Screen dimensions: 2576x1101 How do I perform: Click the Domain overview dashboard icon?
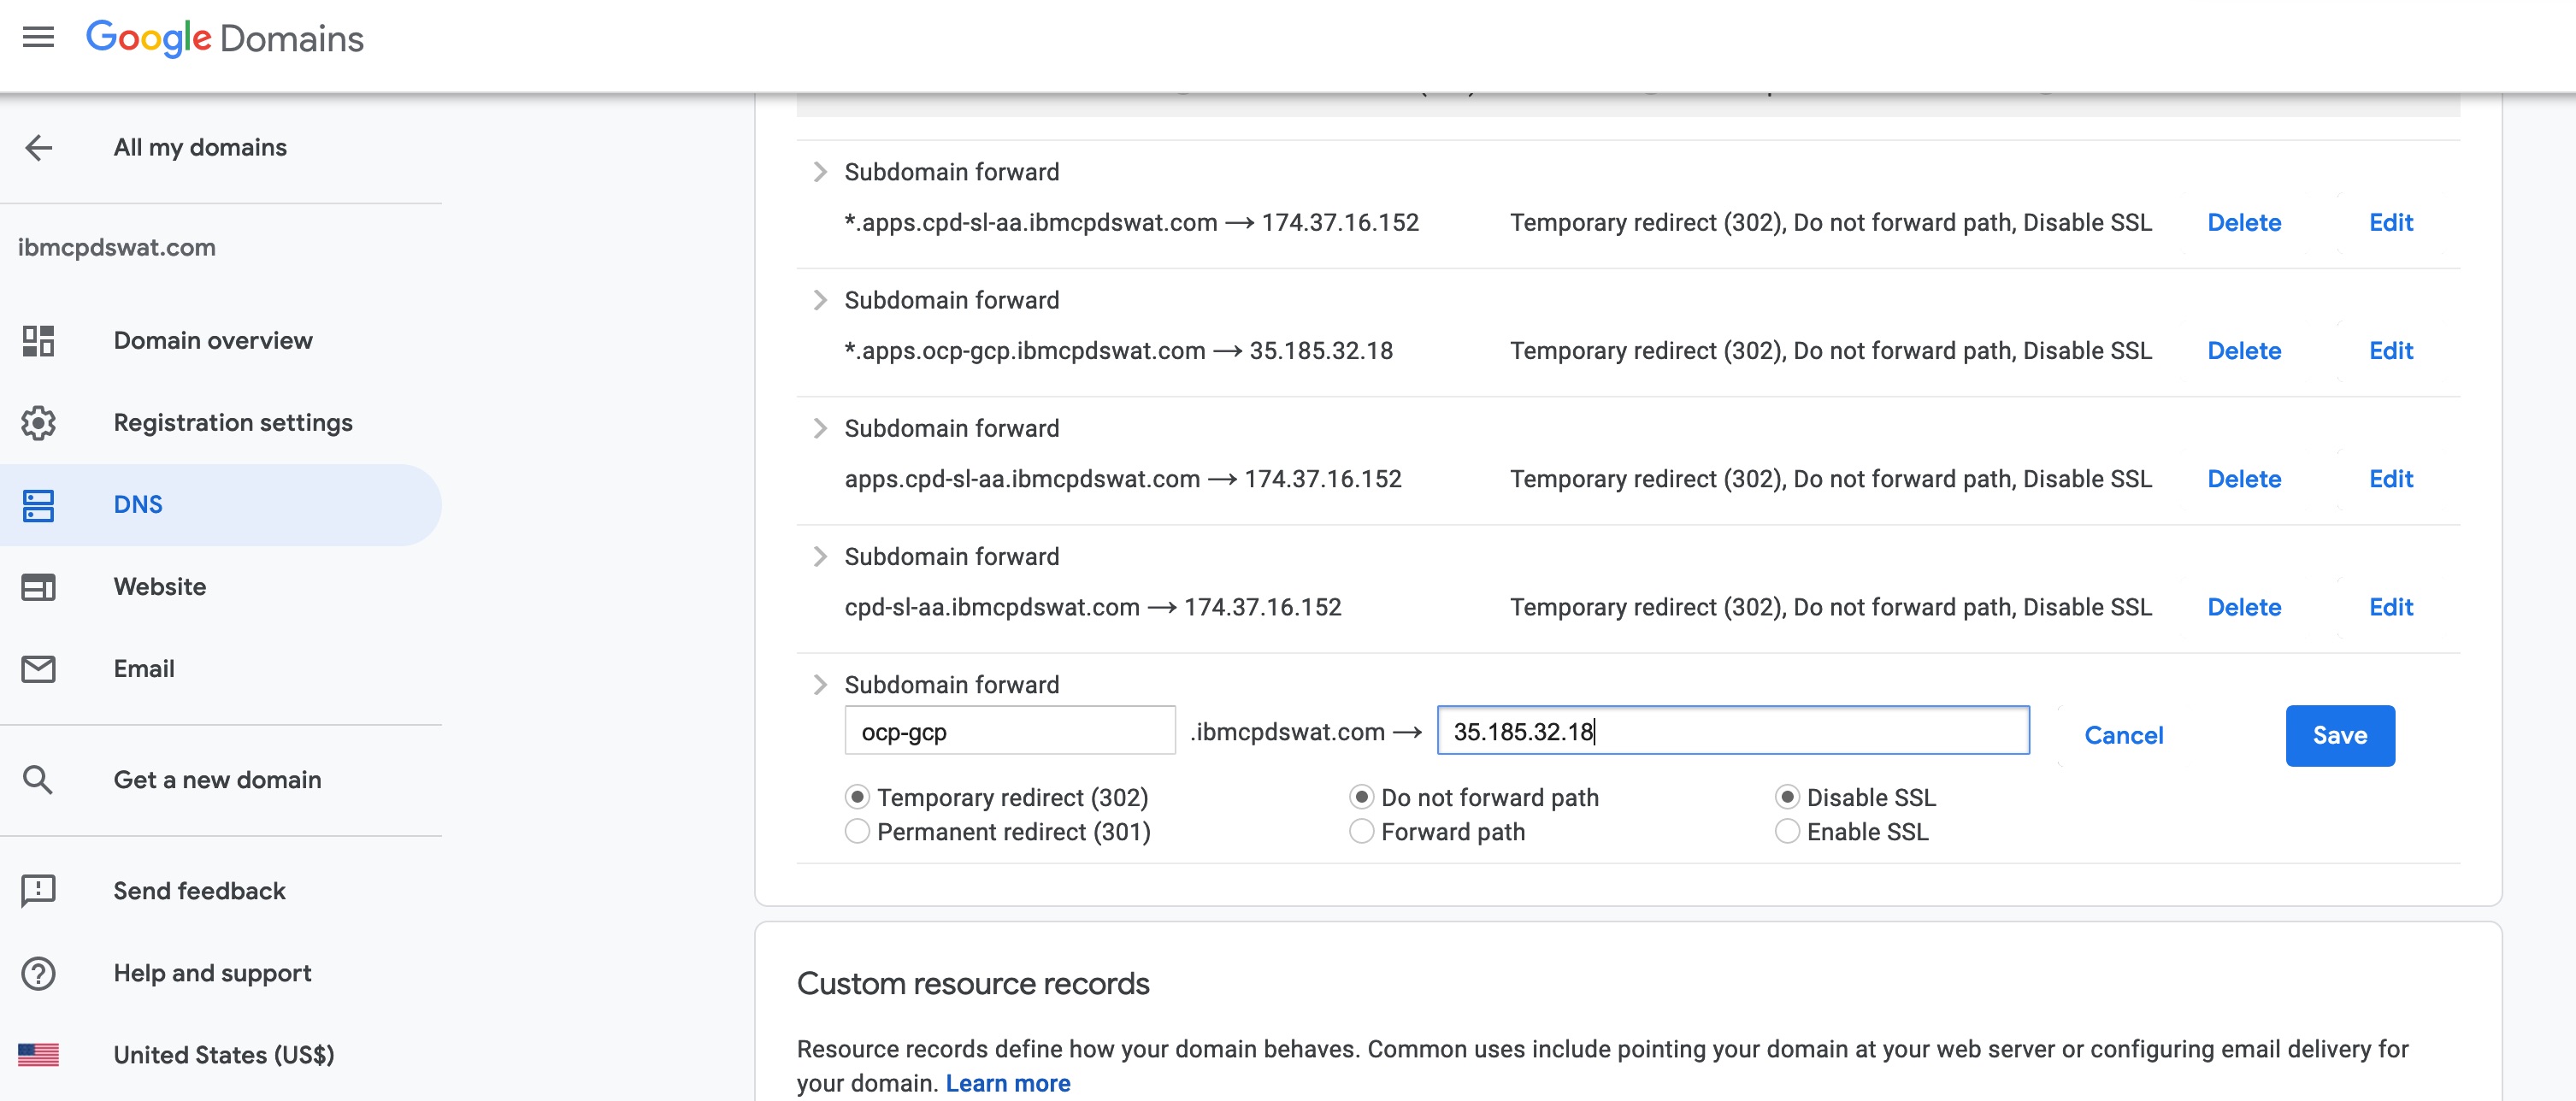[38, 341]
